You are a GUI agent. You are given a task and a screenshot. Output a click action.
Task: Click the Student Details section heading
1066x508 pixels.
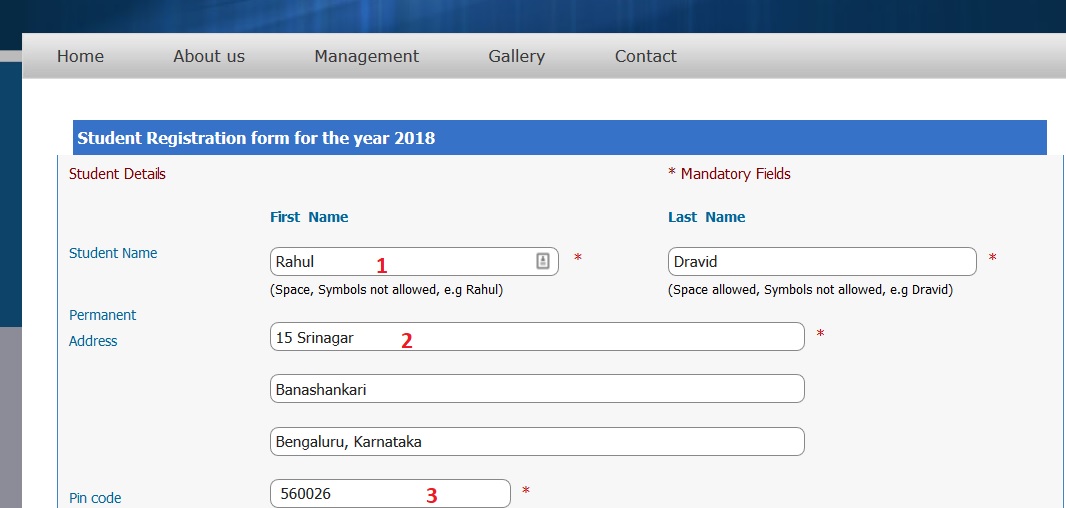117,174
